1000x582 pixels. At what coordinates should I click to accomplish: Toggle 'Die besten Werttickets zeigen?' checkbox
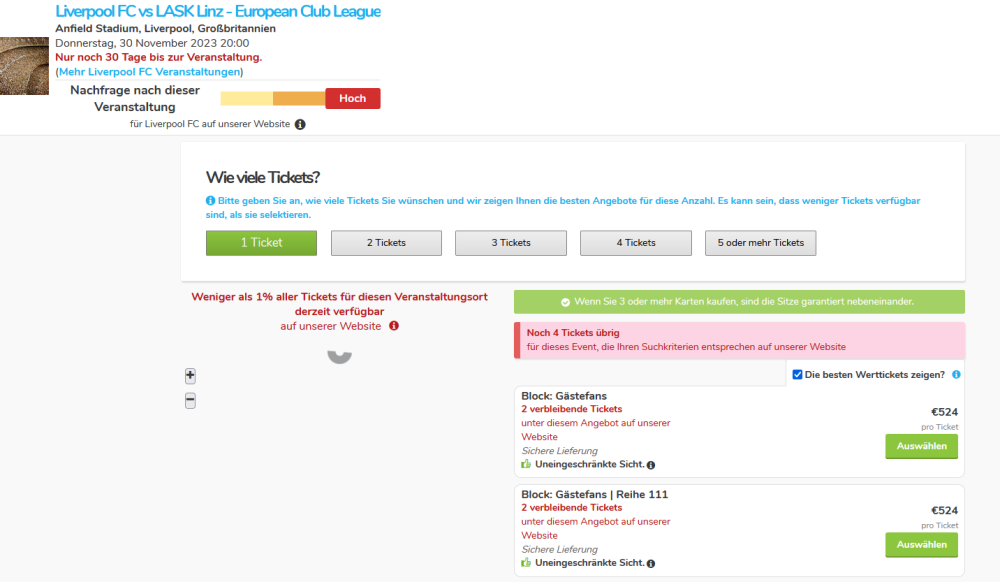[x=797, y=375]
